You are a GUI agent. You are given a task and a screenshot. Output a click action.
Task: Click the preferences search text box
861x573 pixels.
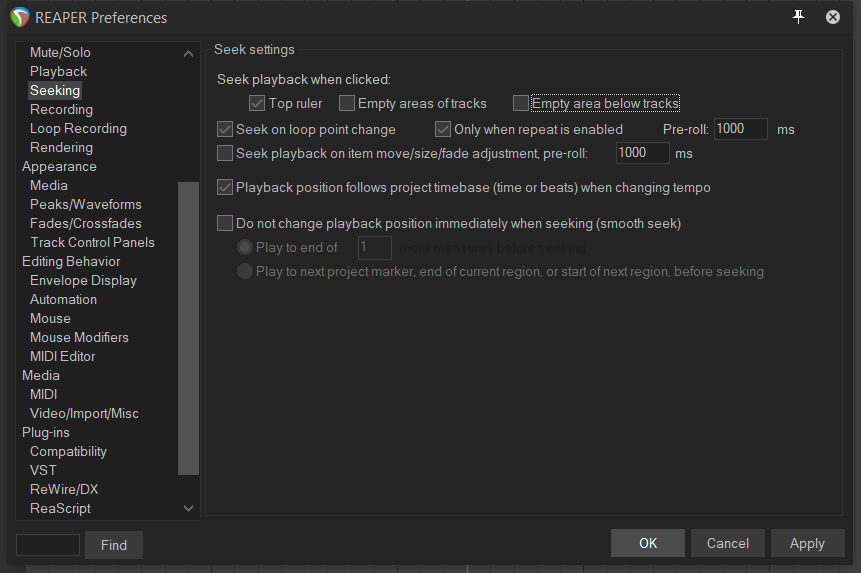48,545
